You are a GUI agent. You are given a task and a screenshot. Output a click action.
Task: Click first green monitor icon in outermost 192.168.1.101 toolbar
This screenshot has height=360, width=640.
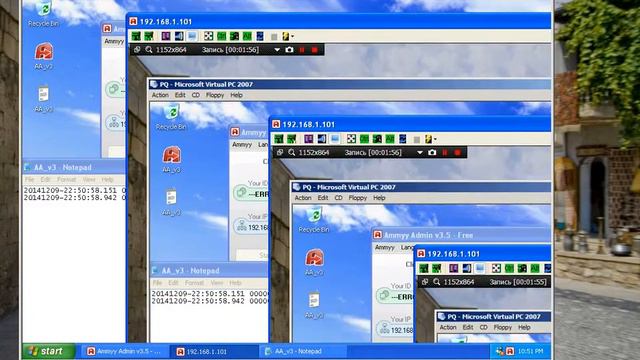136,36
